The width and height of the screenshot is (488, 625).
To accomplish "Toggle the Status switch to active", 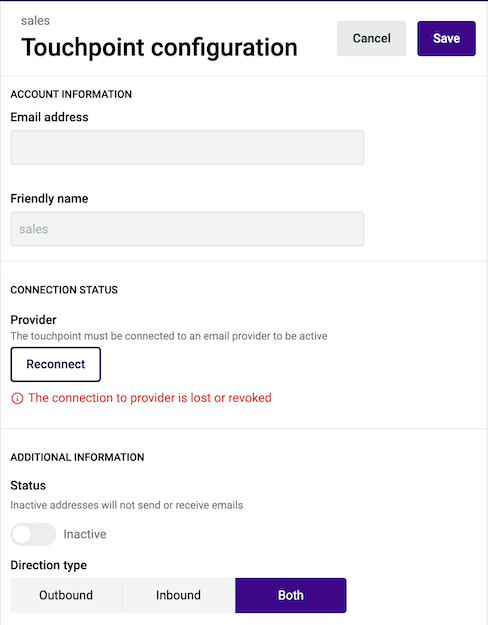I will click(x=33, y=534).
